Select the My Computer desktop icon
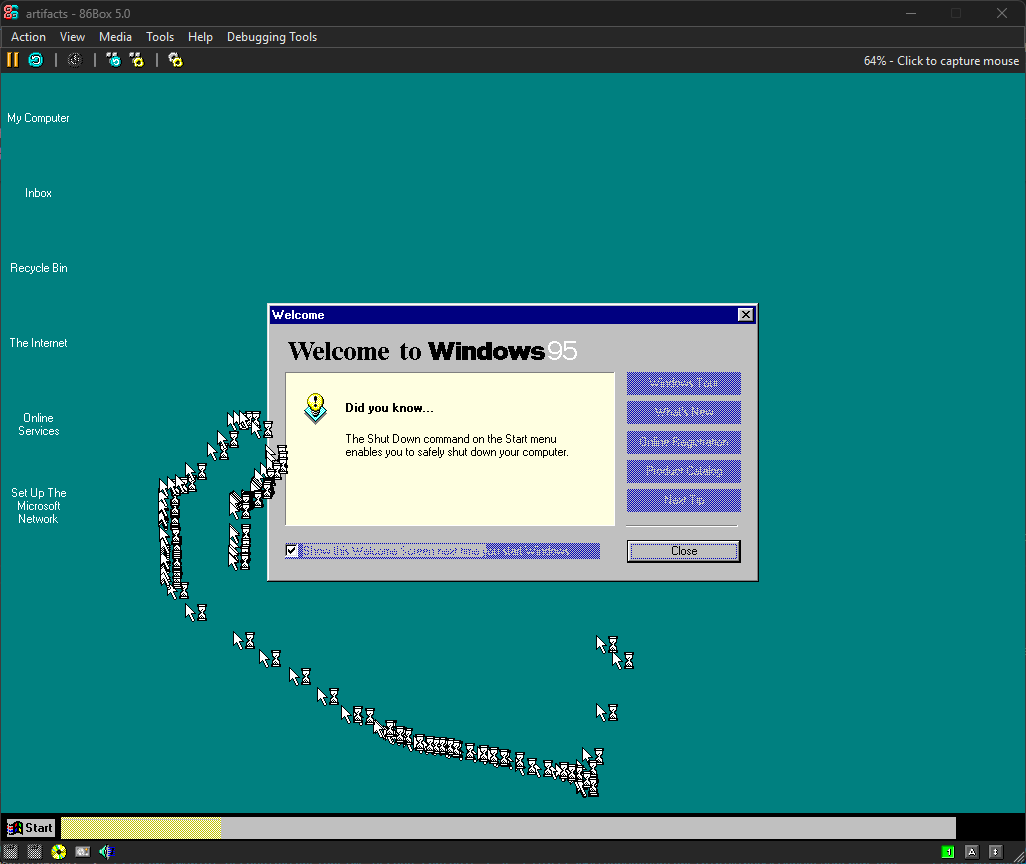The width and height of the screenshot is (1026, 864). [x=38, y=118]
